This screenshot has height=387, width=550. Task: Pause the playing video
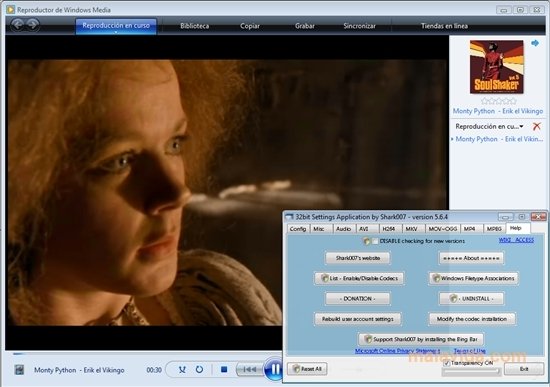click(274, 369)
